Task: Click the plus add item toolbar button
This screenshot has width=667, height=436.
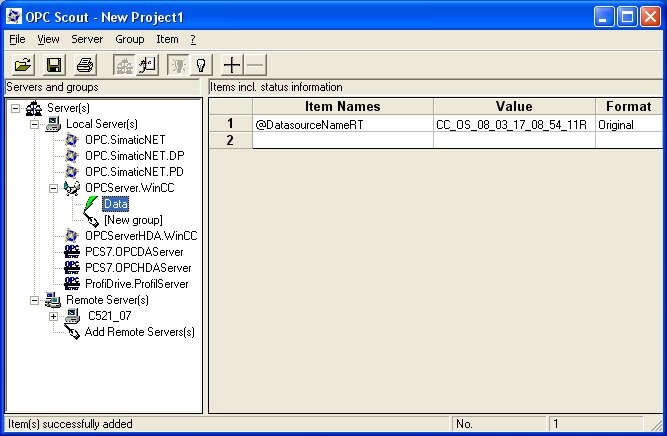Action: pyautogui.click(x=232, y=65)
